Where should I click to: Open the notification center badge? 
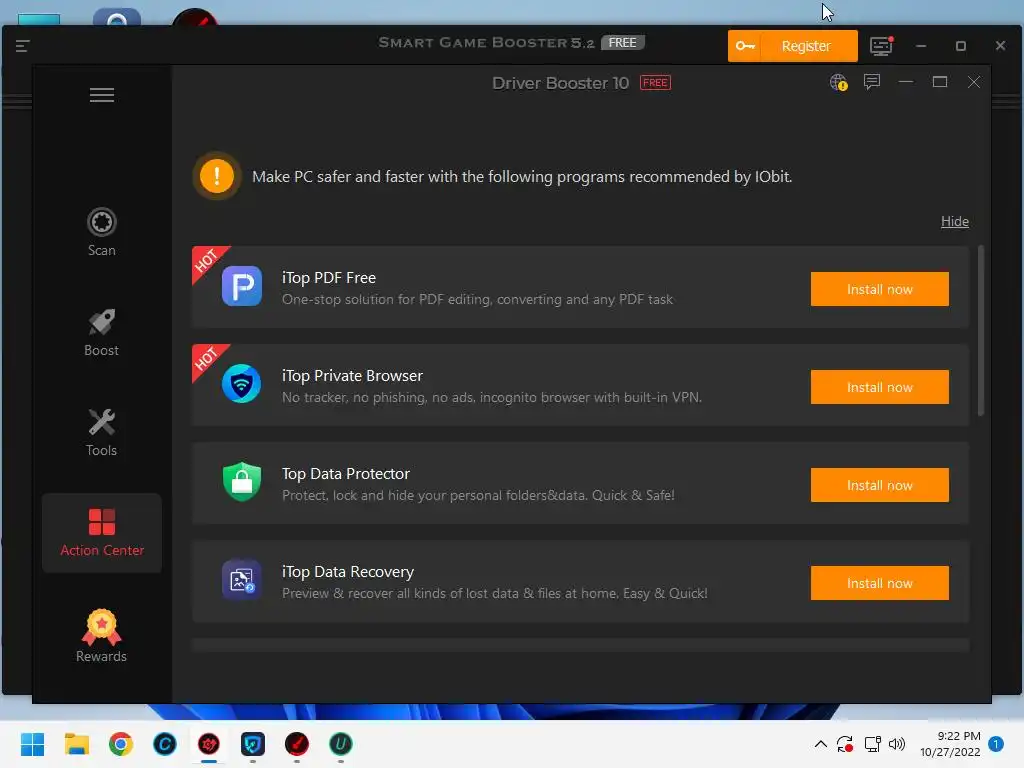pyautogui.click(x=996, y=744)
